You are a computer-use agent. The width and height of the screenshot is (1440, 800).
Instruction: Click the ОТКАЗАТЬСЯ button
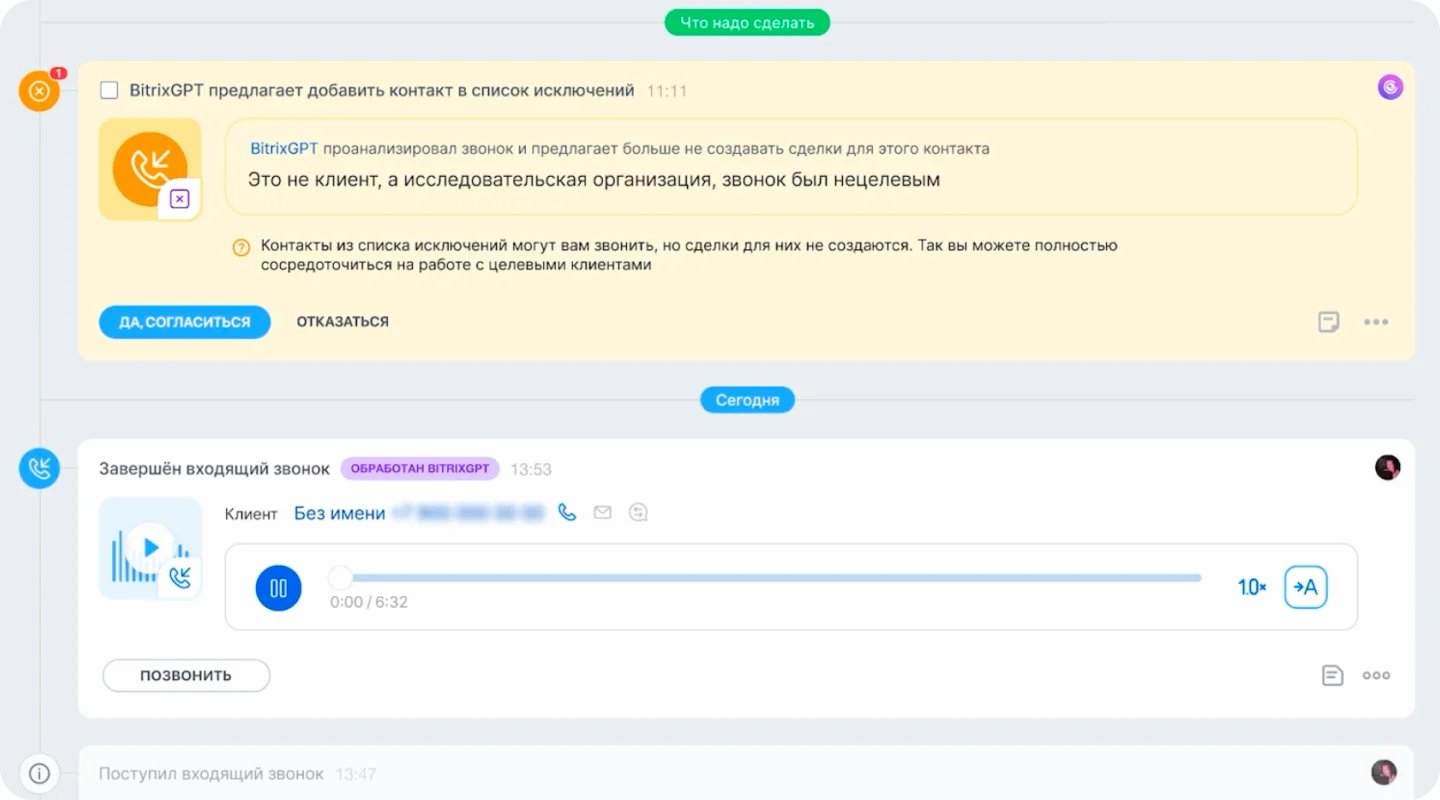tap(343, 322)
